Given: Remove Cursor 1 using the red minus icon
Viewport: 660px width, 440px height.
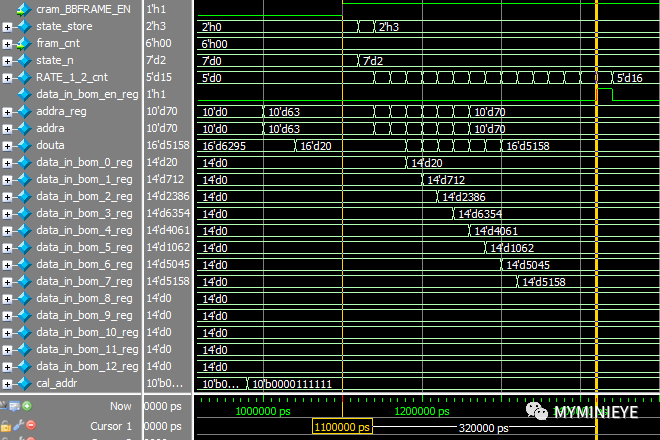Looking at the screenshot, I should (x=31, y=425).
